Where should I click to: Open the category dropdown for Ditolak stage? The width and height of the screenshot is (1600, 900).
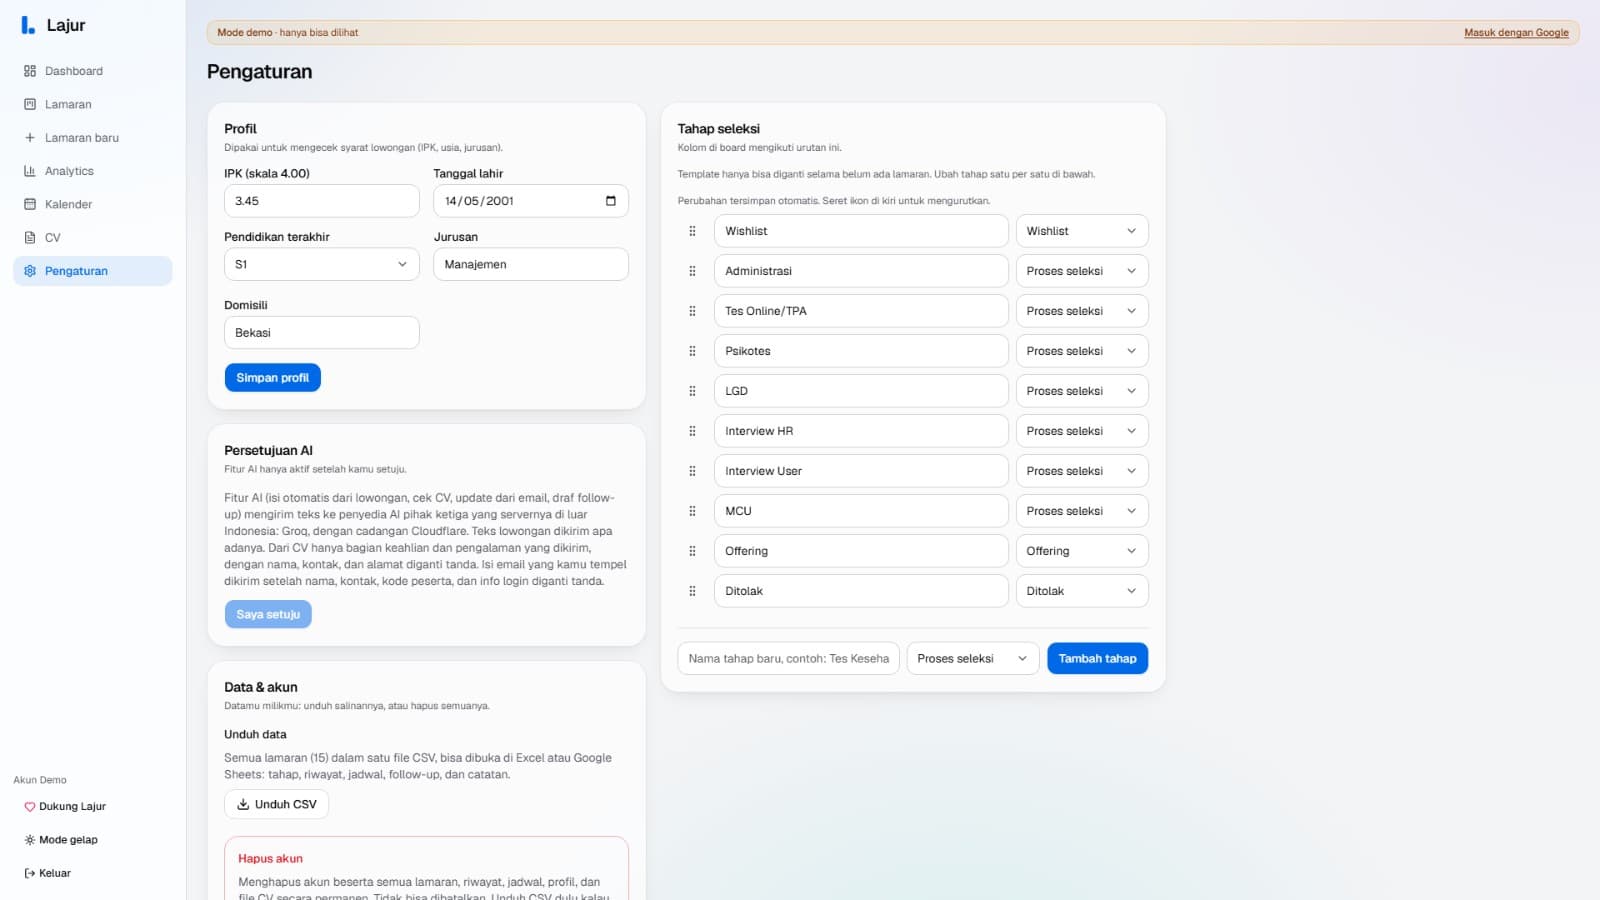click(1082, 591)
